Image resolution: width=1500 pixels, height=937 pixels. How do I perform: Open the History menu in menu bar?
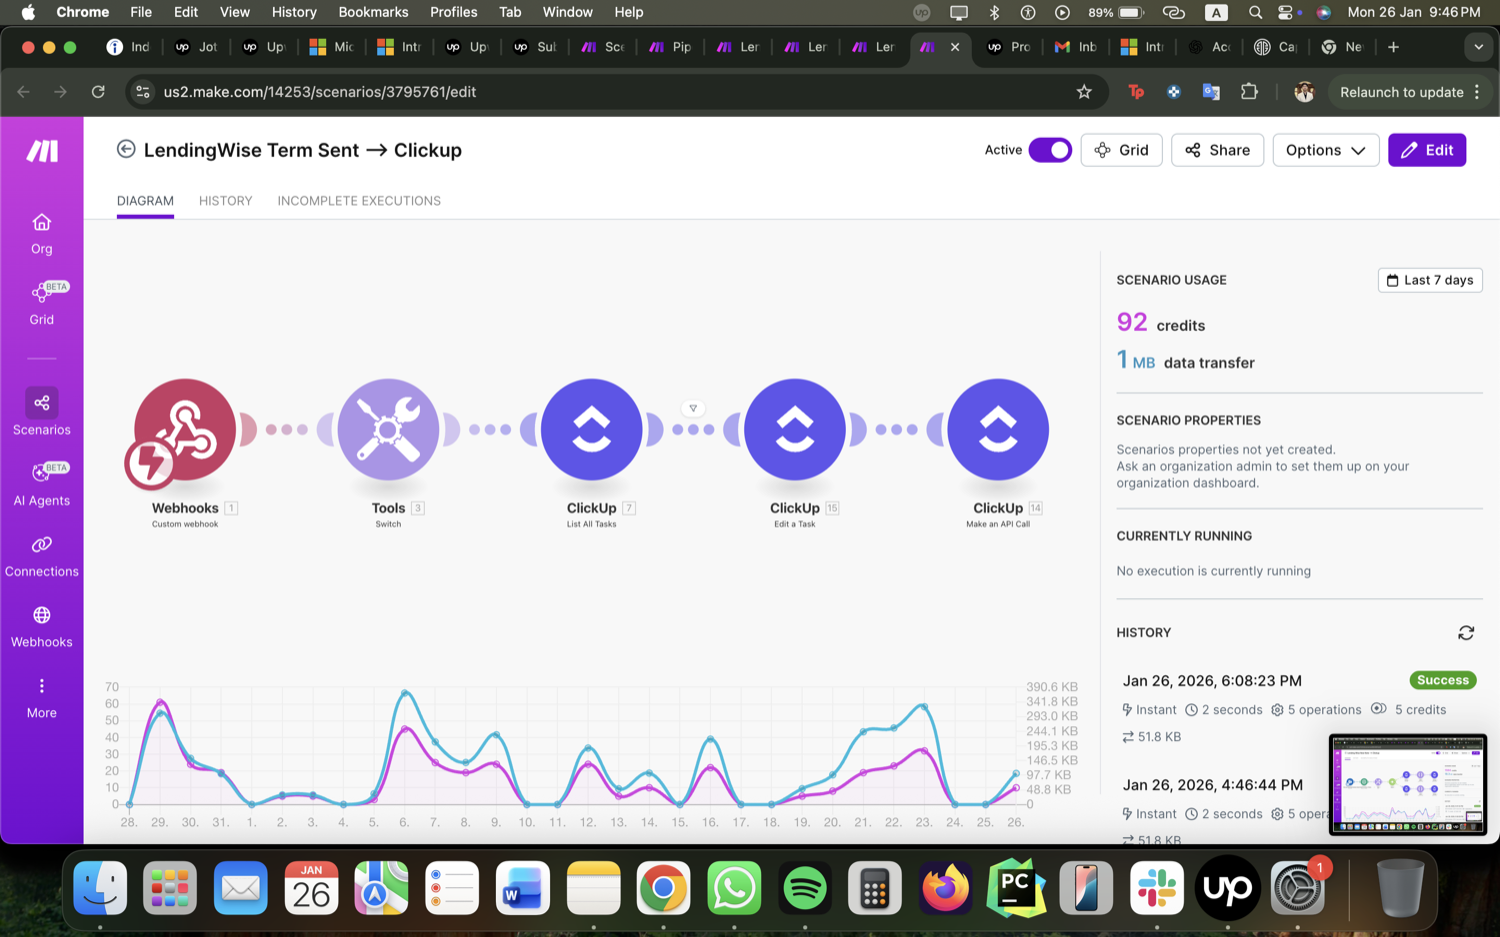[x=294, y=12]
